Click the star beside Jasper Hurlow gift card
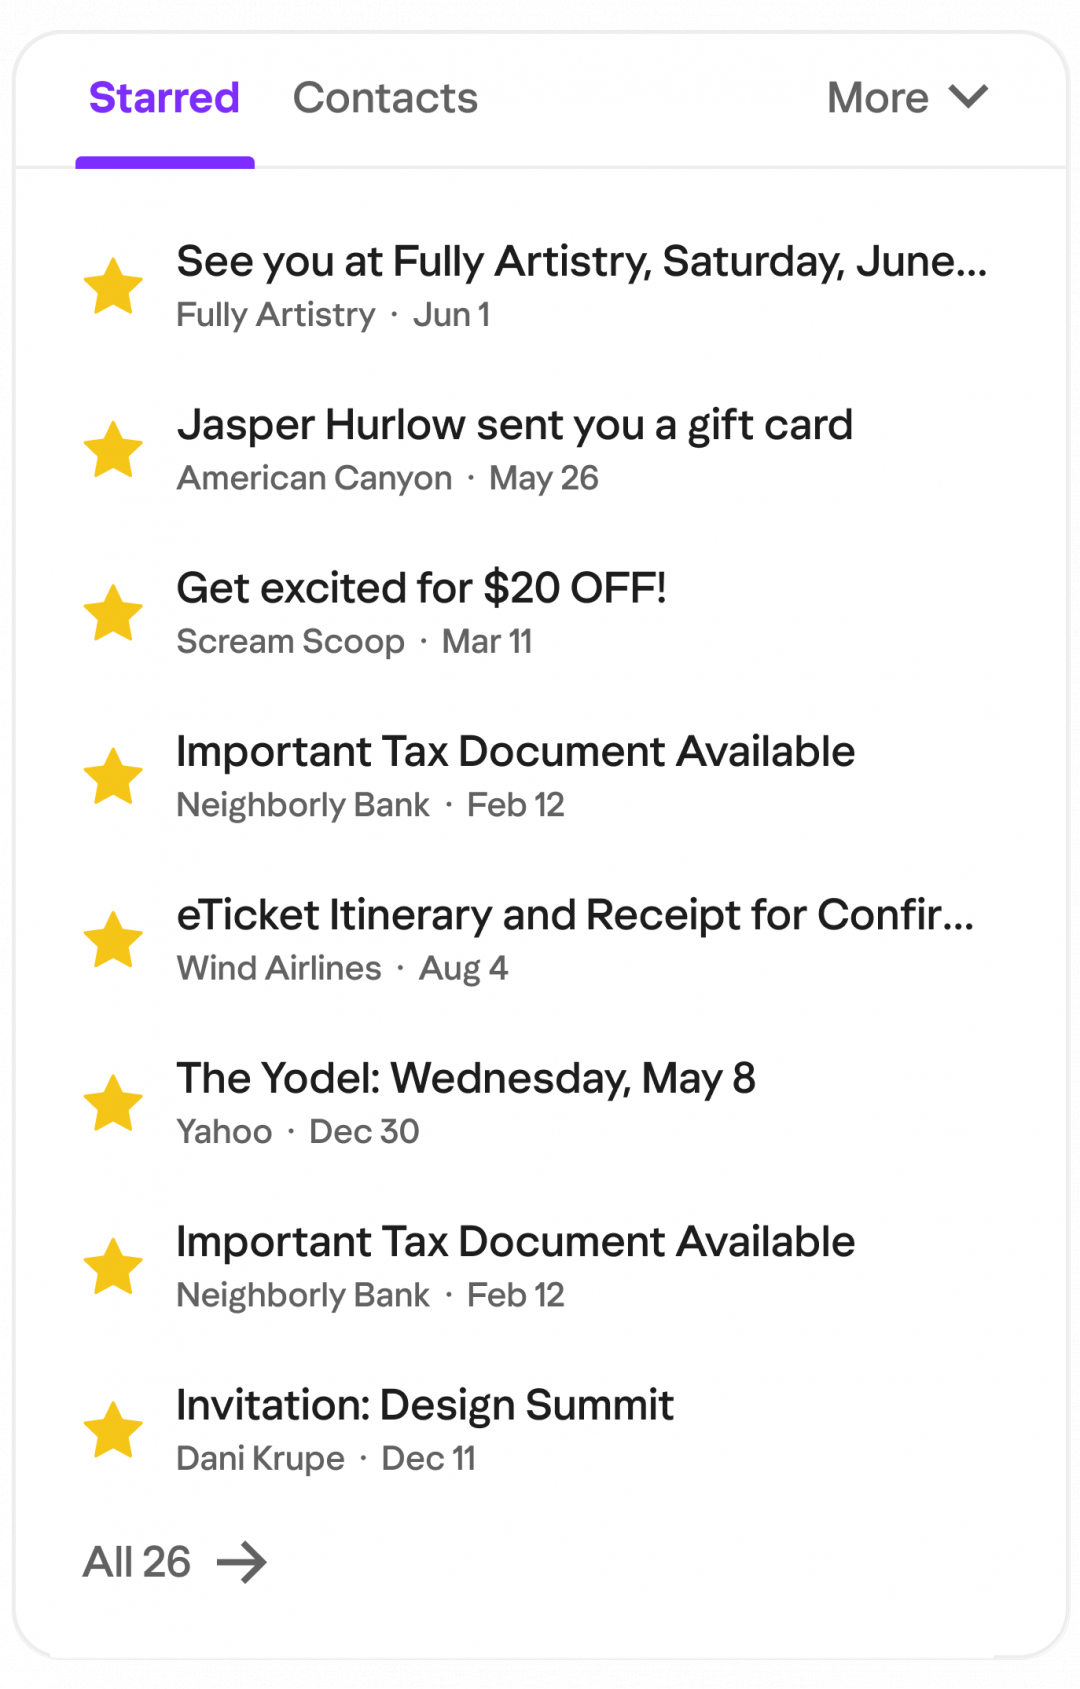 tap(113, 450)
